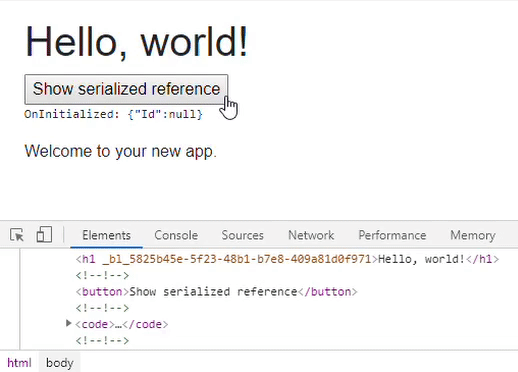The image size is (518, 372).
Task: Expand the code element node
Action: click(x=69, y=323)
